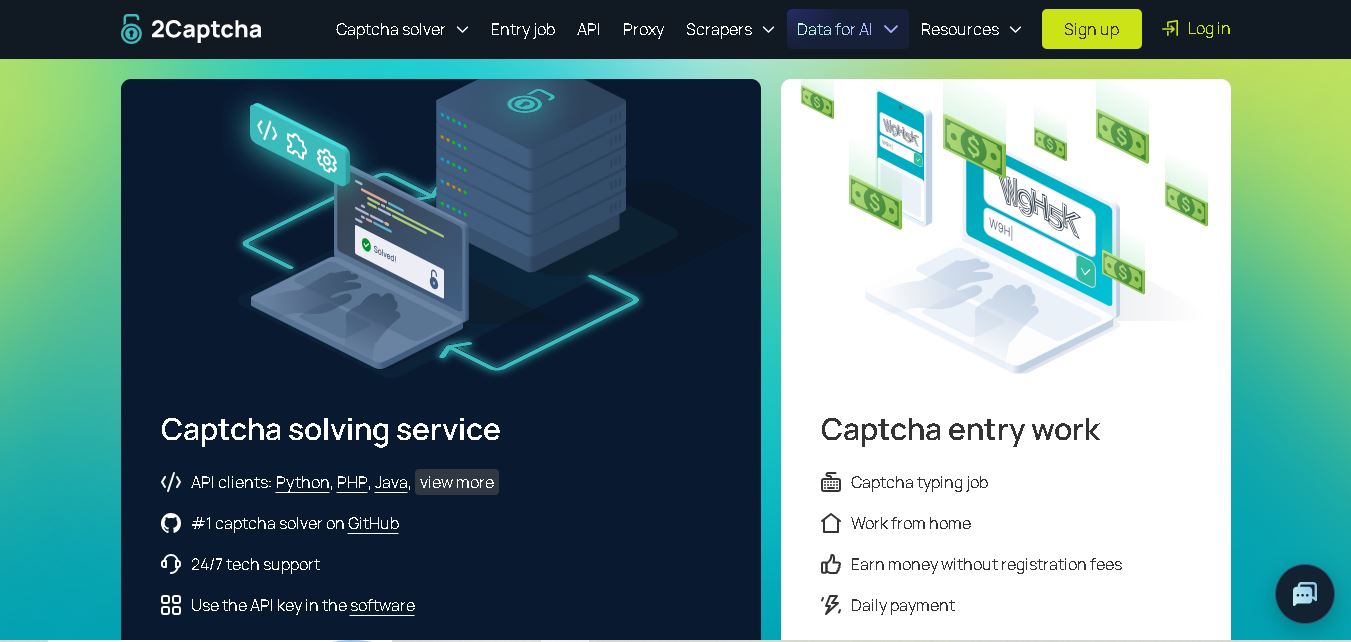The width and height of the screenshot is (1351, 642).
Task: Click the house icon beside Work from home
Action: point(831,523)
